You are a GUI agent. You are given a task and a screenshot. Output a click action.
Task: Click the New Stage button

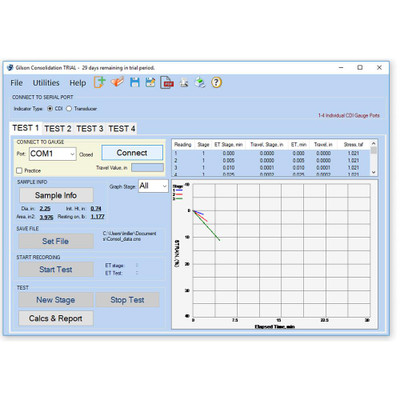56,300
